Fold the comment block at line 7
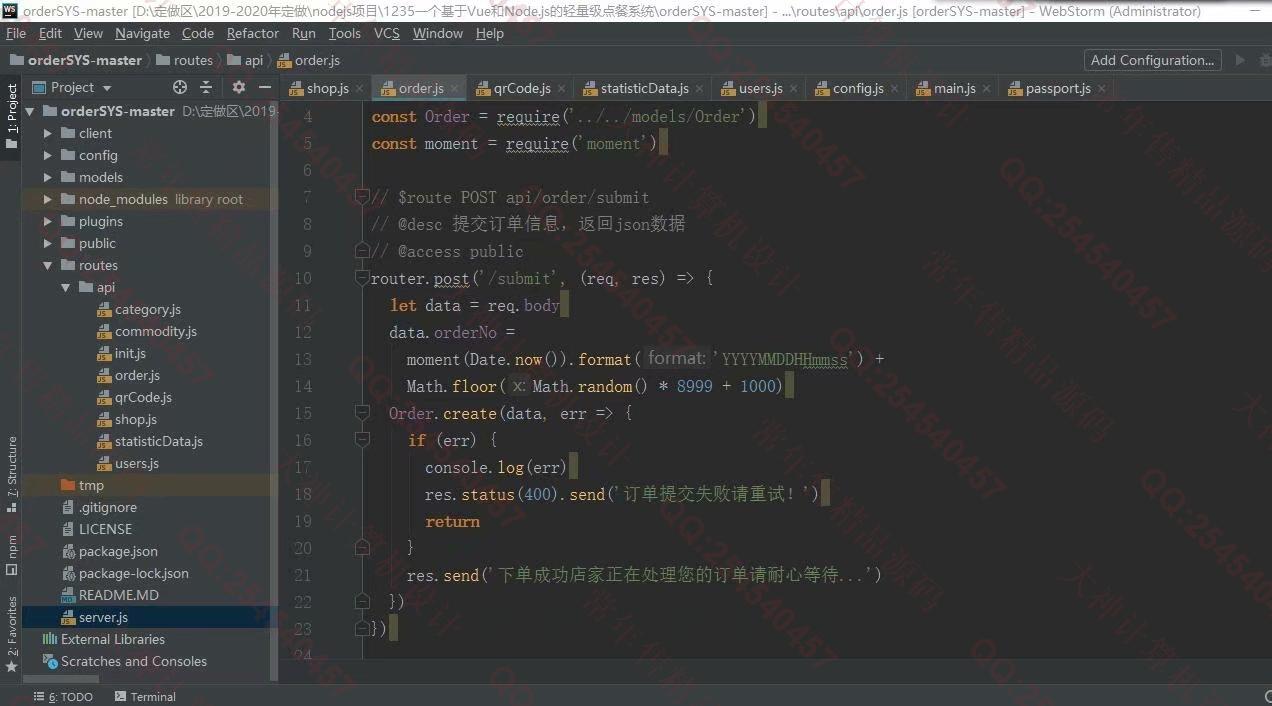Image resolution: width=1272 pixels, height=706 pixels. [363, 197]
